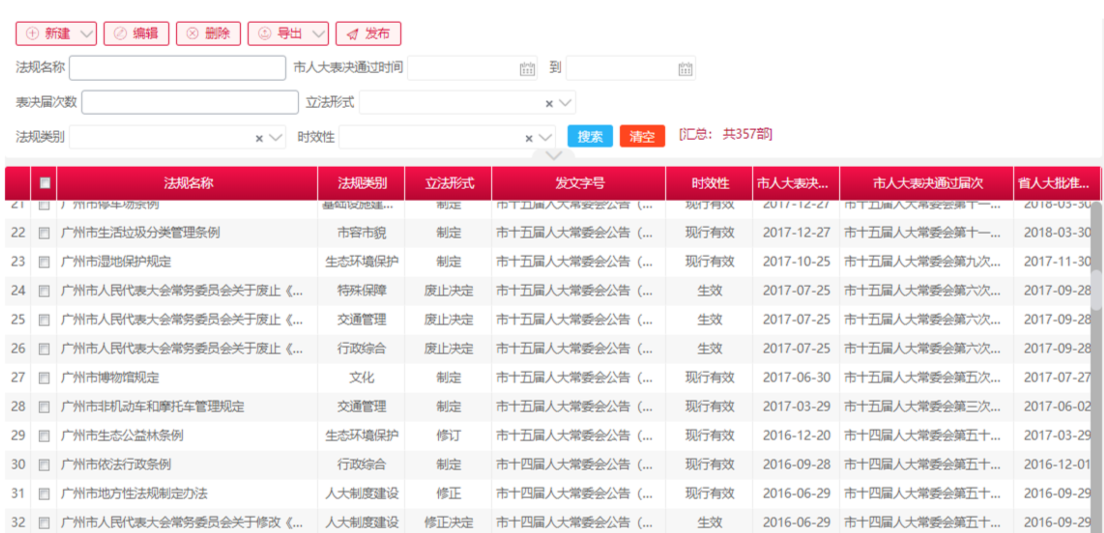Click the 编辑 (Edit) toolbar button
Image resolution: width=1104 pixels, height=533 pixels.
(x=135, y=33)
